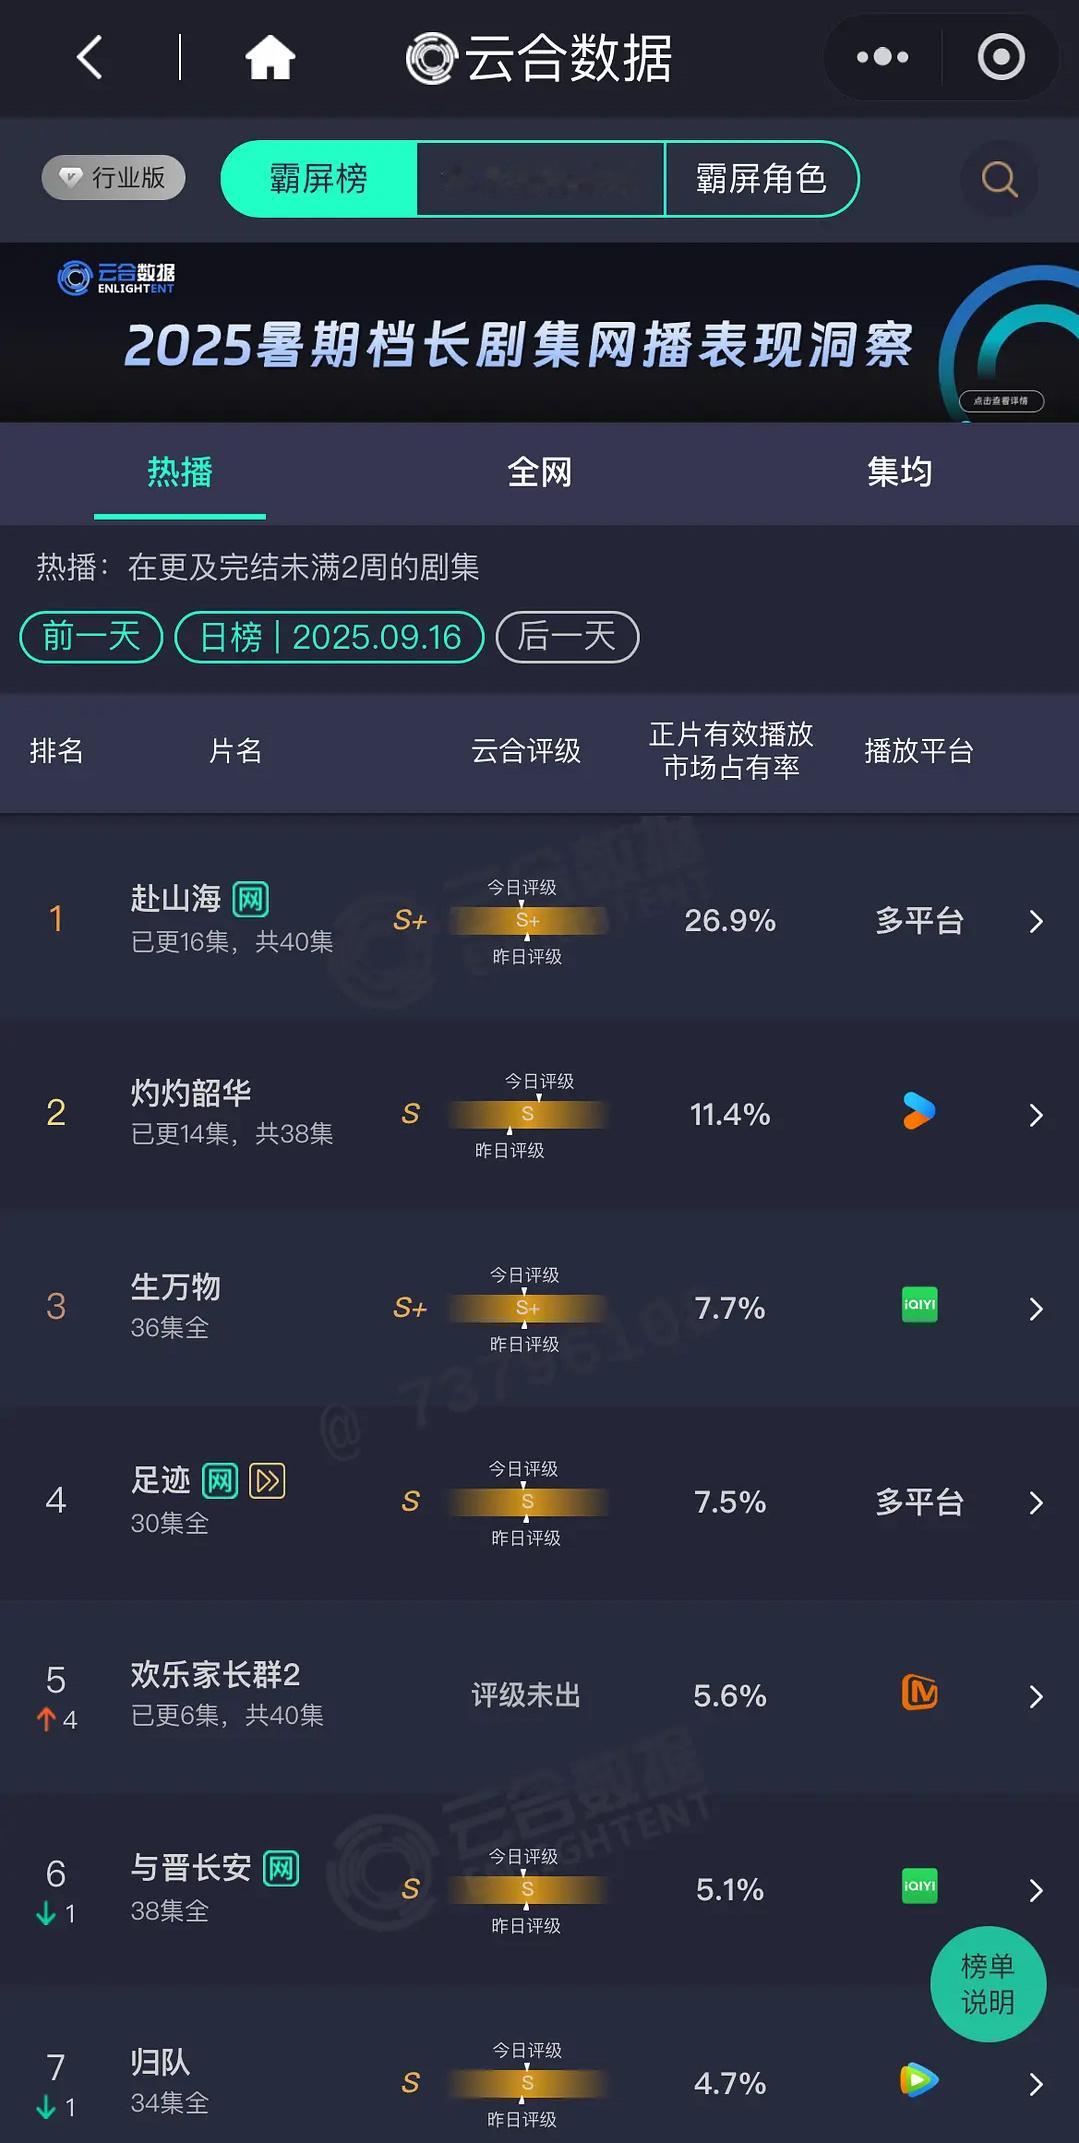Image resolution: width=1079 pixels, height=2143 pixels.
Task: Tap the Tencent Video icon for 归队
Action: [x=919, y=2080]
